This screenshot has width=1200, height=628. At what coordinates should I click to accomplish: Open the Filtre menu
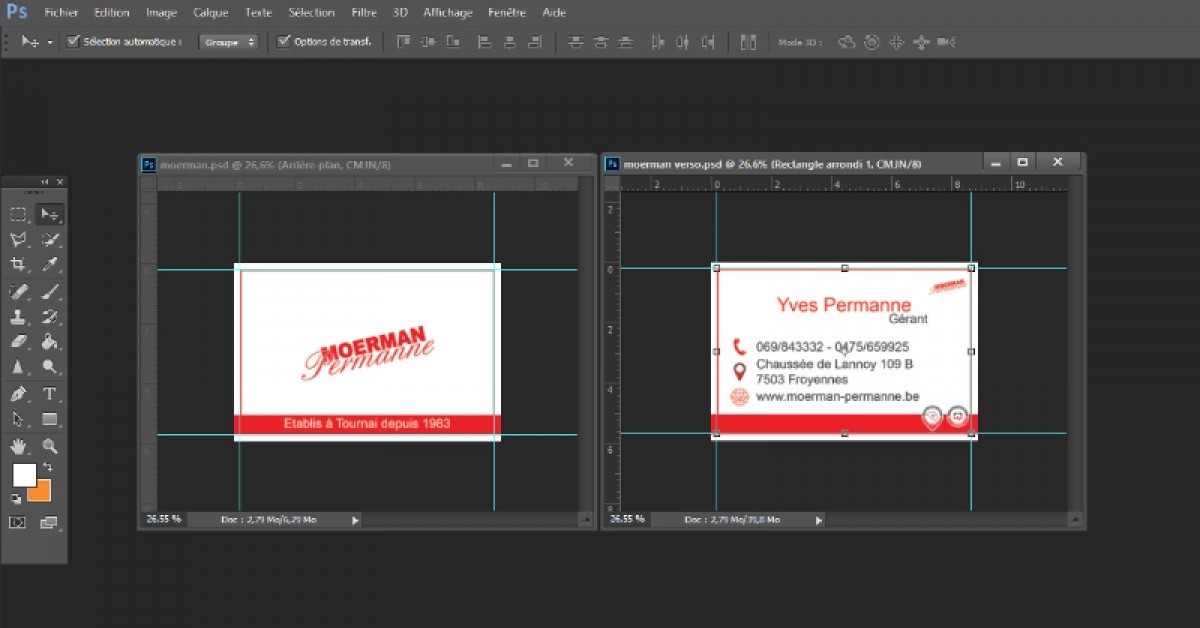click(364, 13)
